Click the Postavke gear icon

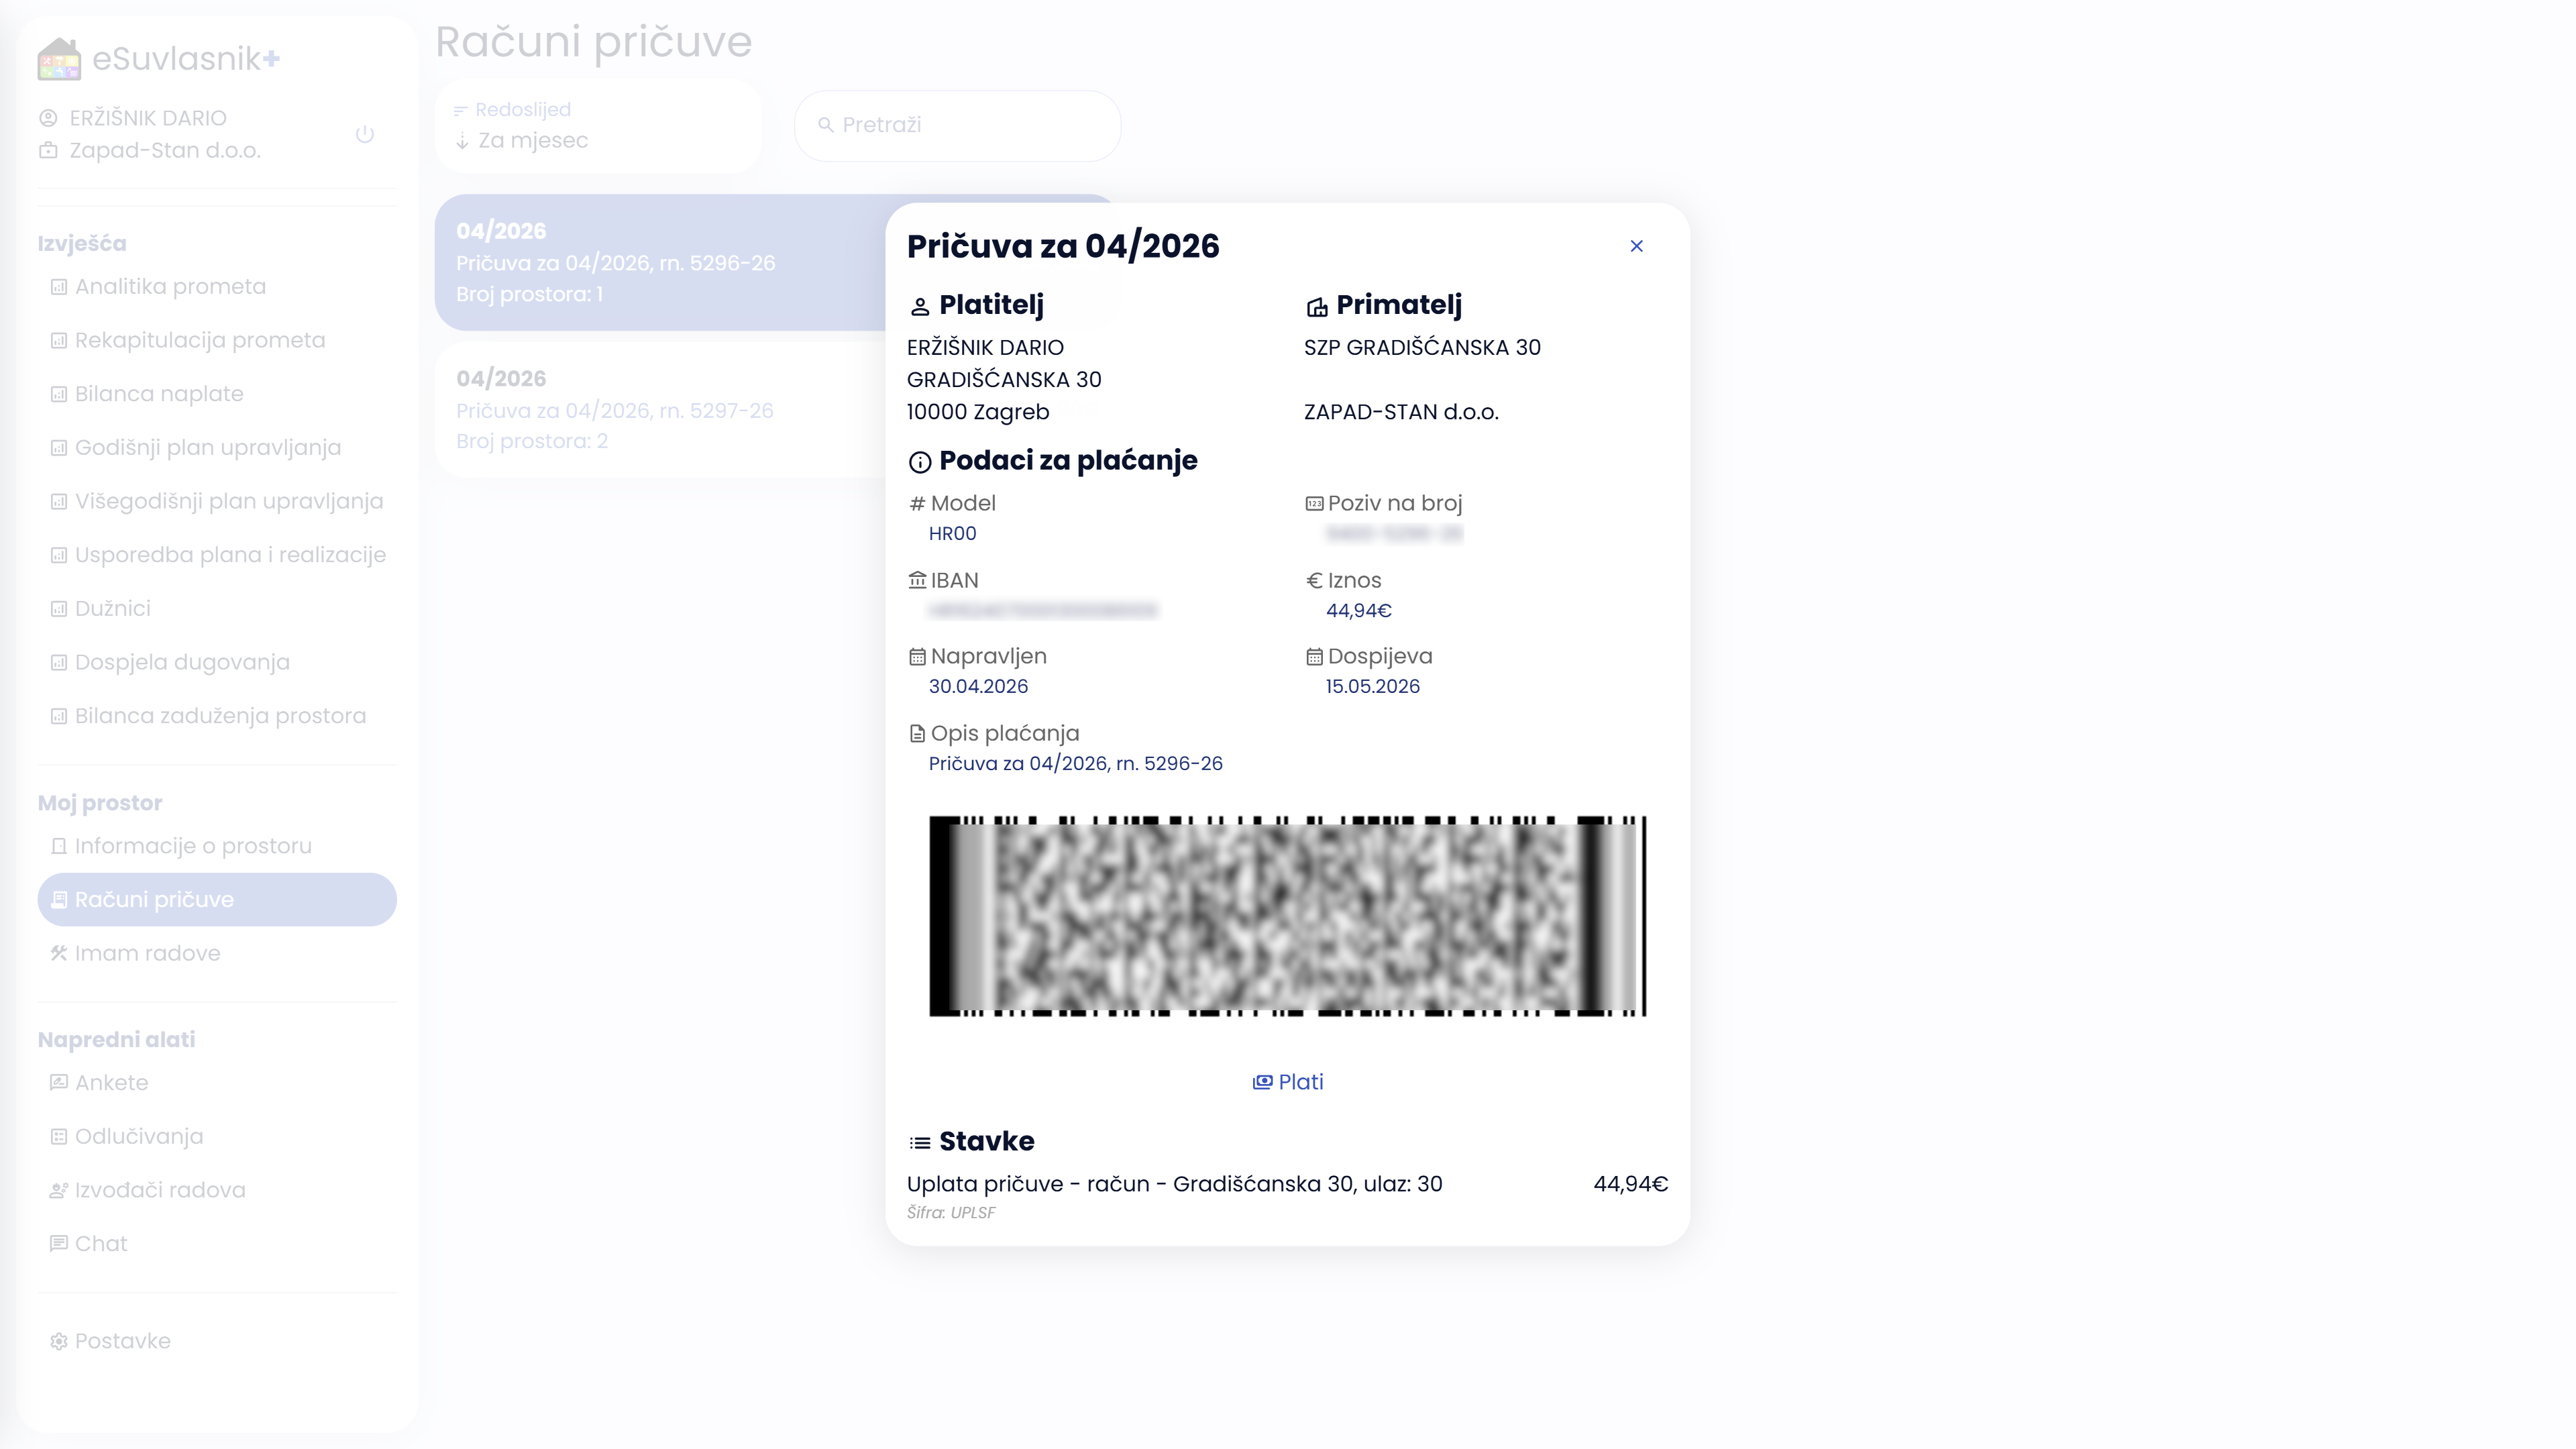[x=59, y=1342]
